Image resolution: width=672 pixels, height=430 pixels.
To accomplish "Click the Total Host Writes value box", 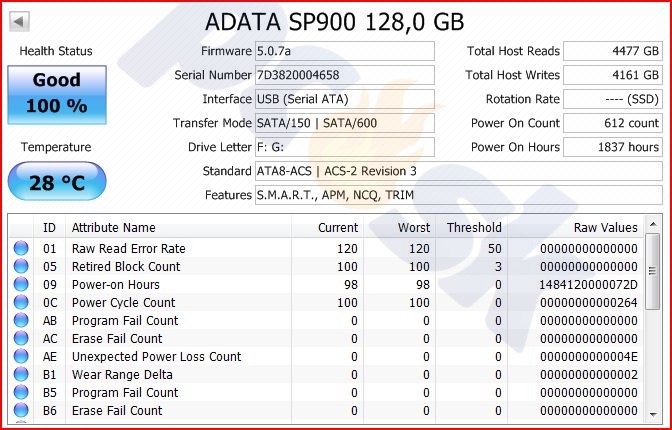I will pyautogui.click(x=613, y=75).
